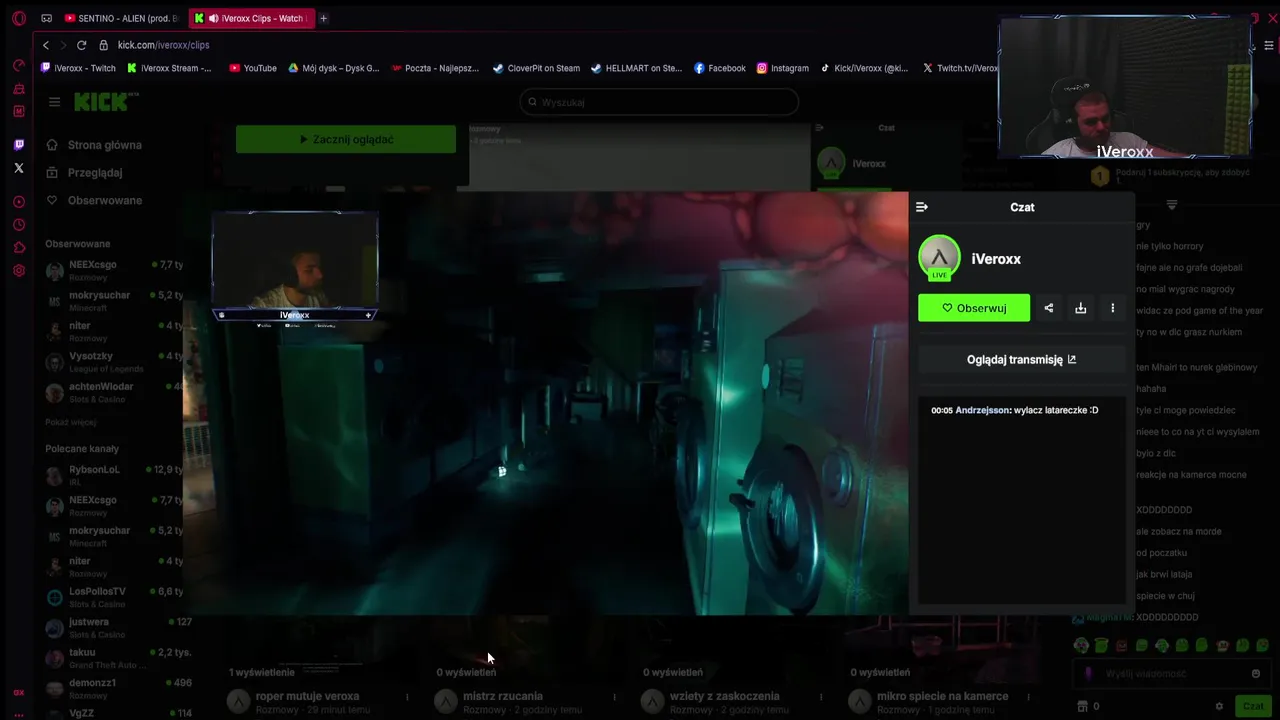This screenshot has height=720, width=1280.
Task: Open the LosPollosTV channel
Action: [114, 597]
